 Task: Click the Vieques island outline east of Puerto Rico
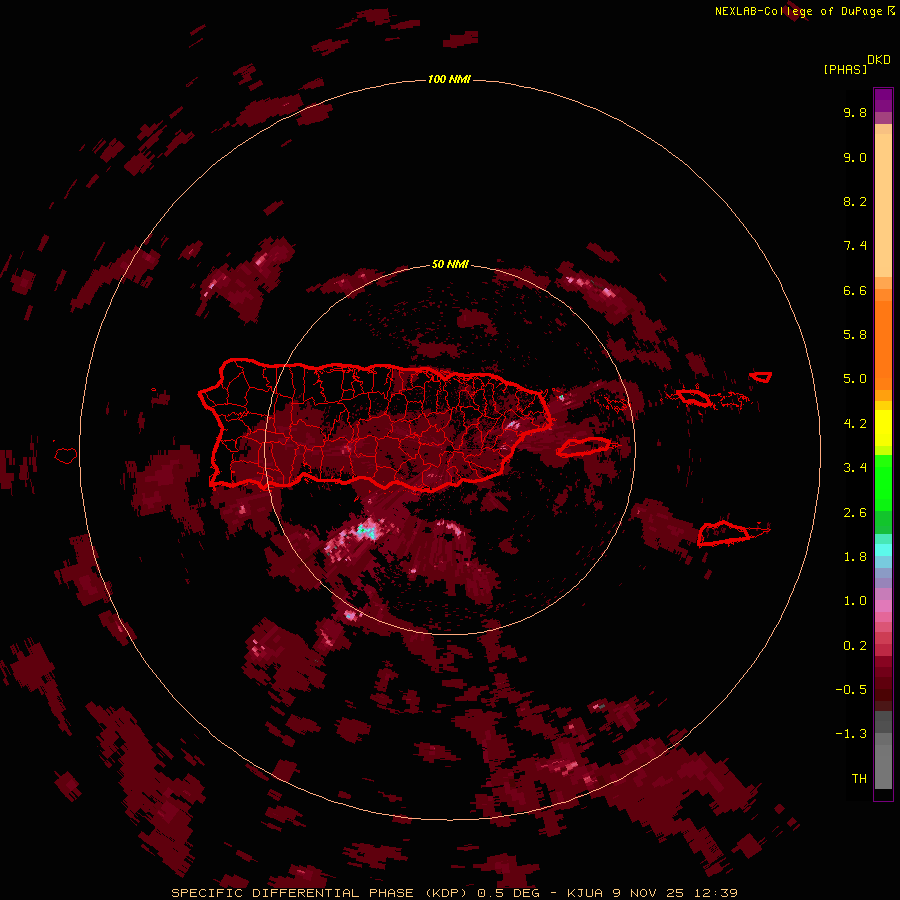(x=583, y=447)
